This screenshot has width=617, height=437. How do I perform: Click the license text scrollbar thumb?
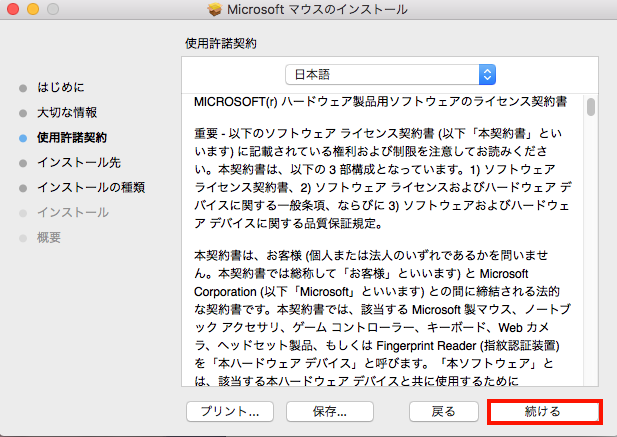591,107
